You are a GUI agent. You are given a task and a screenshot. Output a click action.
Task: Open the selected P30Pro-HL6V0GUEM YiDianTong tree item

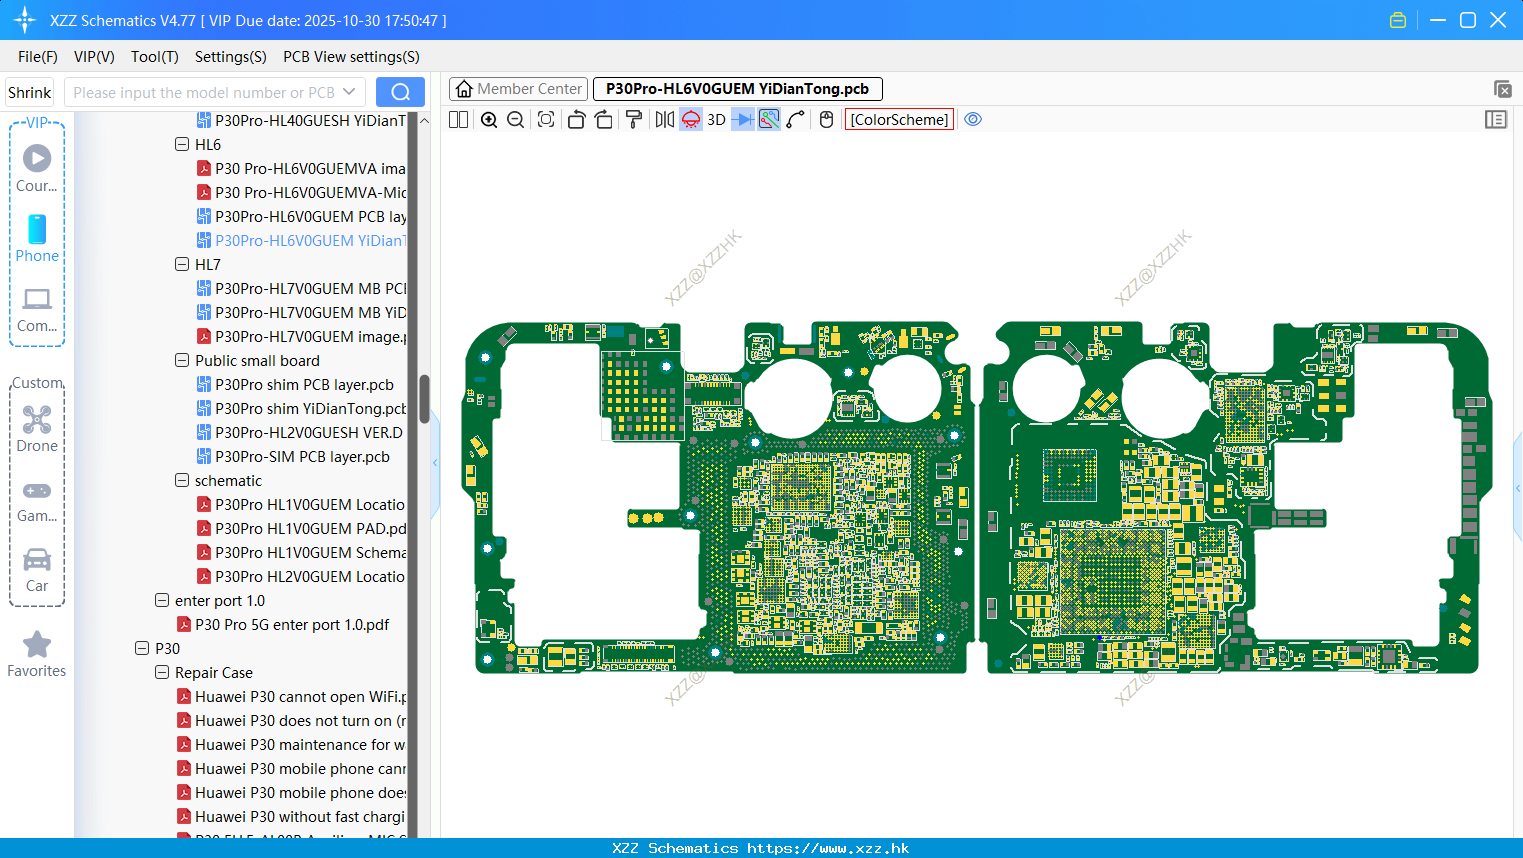(x=301, y=240)
